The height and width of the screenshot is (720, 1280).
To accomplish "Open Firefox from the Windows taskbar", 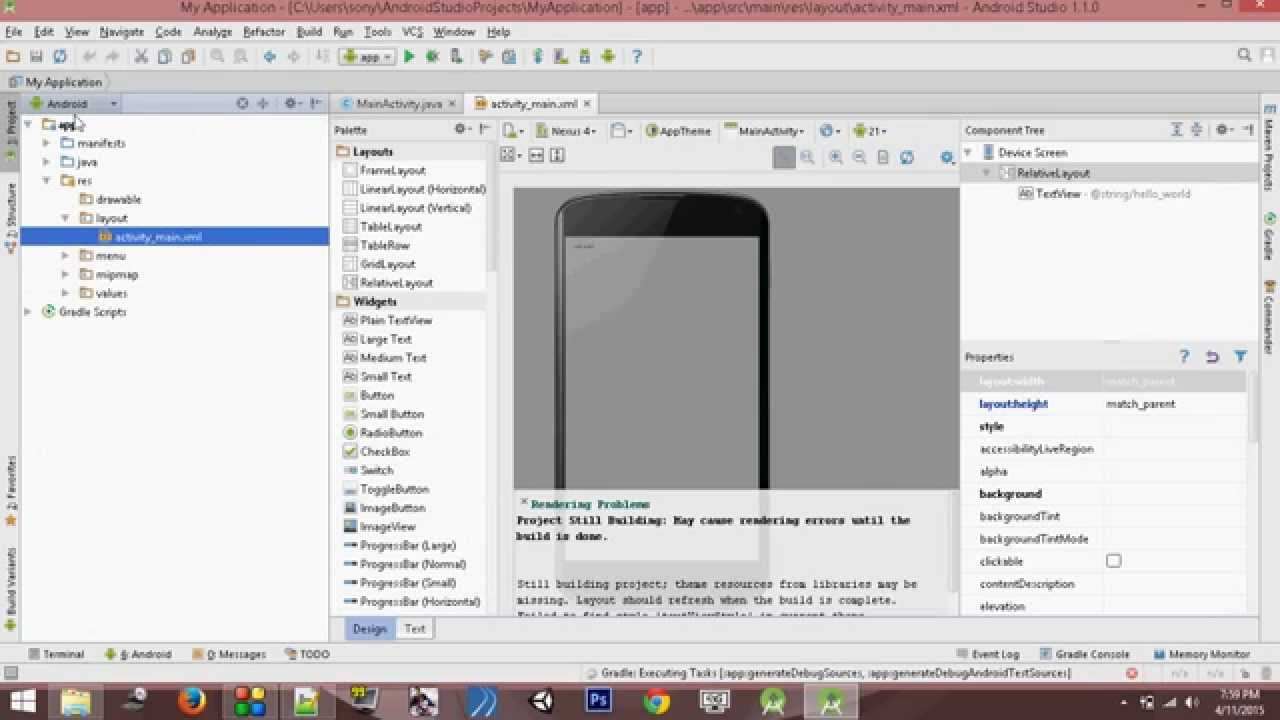I will point(191,701).
